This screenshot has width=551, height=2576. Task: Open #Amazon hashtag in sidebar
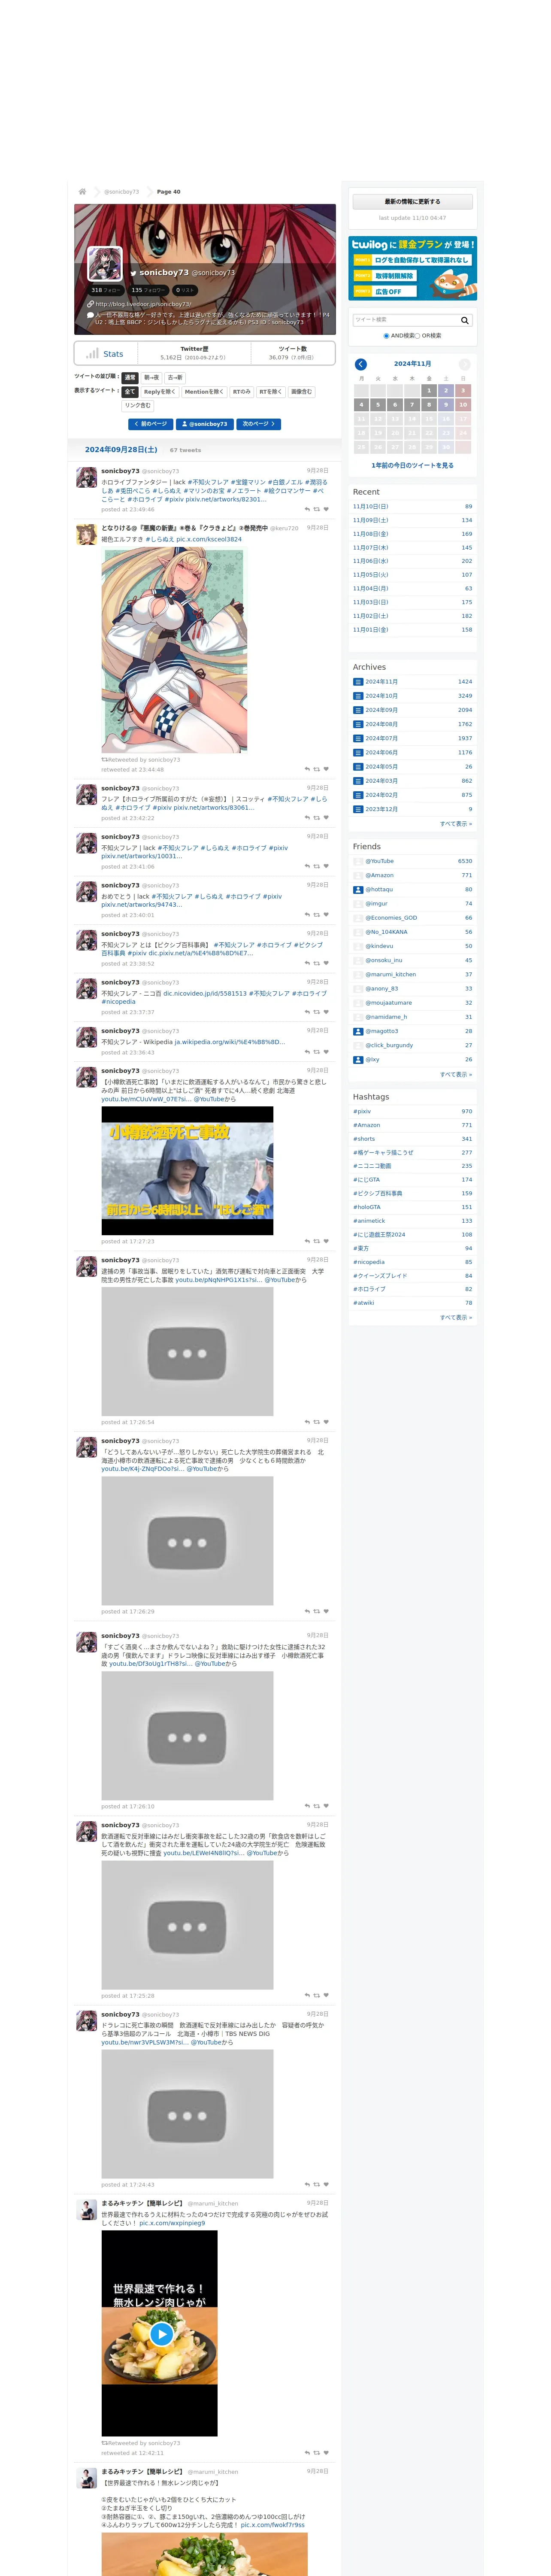366,1125
